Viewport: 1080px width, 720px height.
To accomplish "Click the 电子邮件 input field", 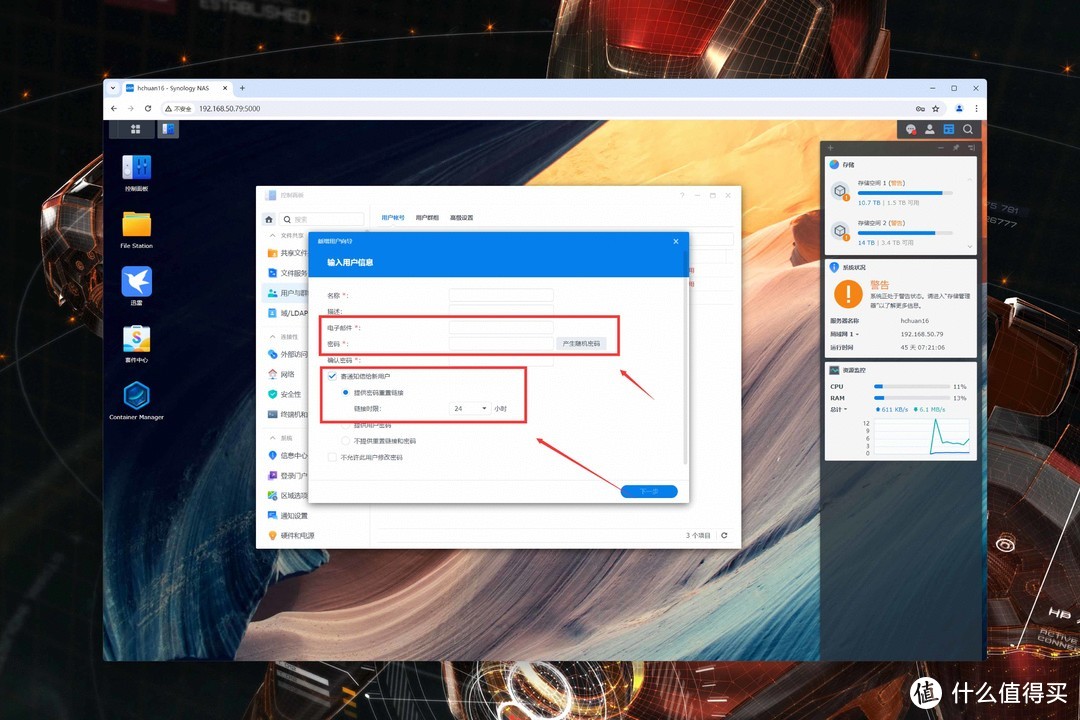I will tap(501, 327).
